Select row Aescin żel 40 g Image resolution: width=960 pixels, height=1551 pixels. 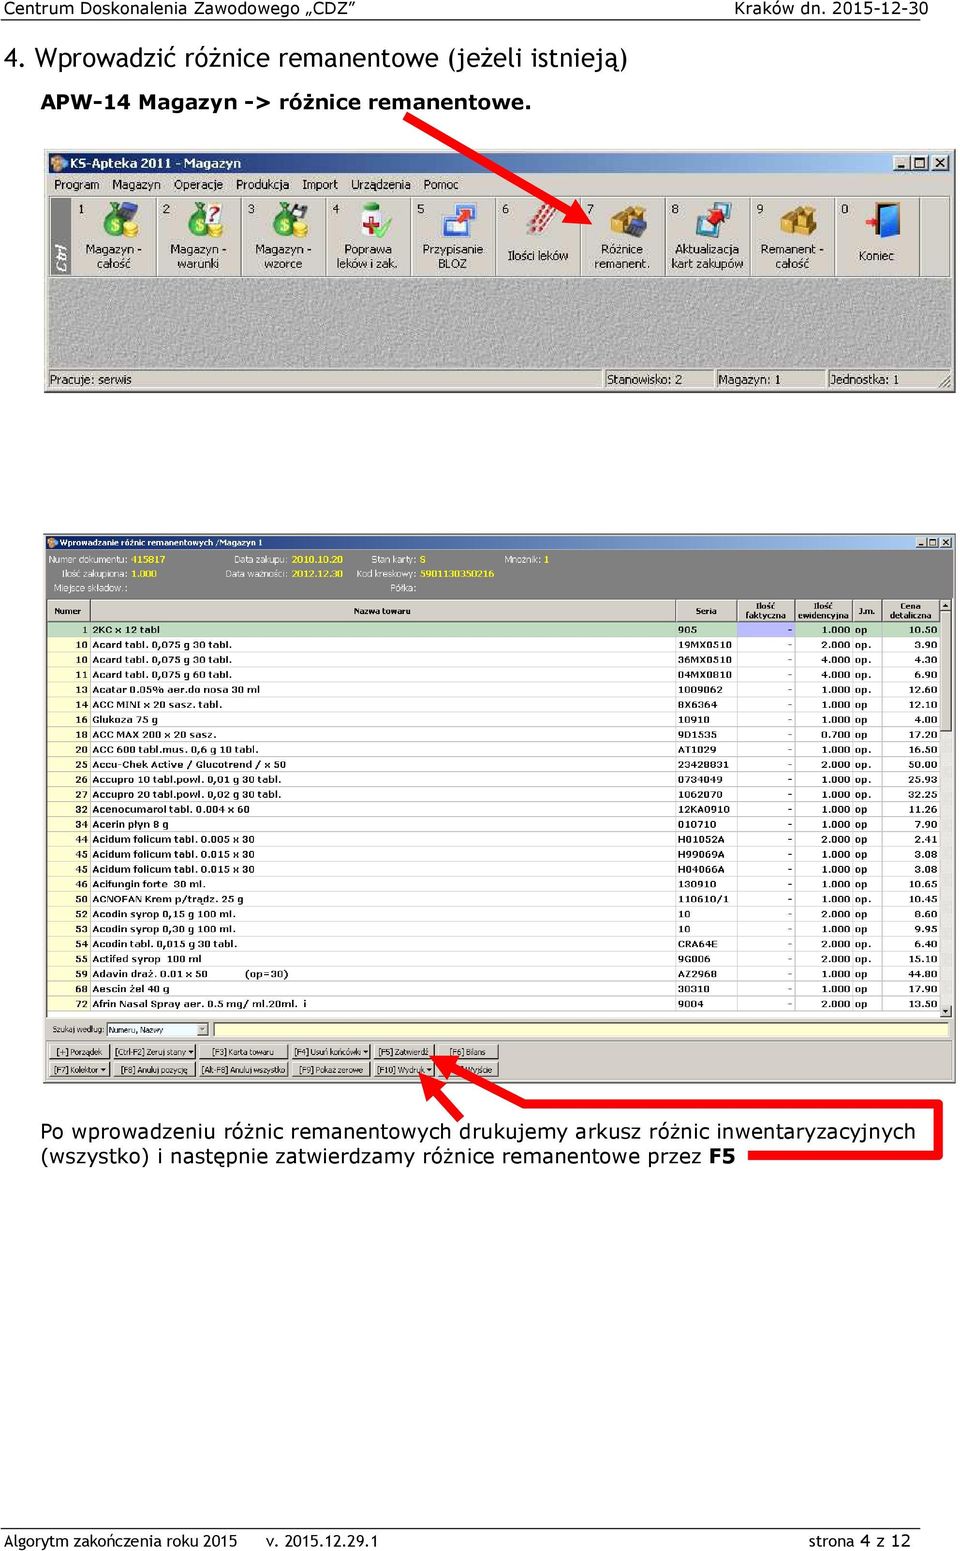(494, 989)
